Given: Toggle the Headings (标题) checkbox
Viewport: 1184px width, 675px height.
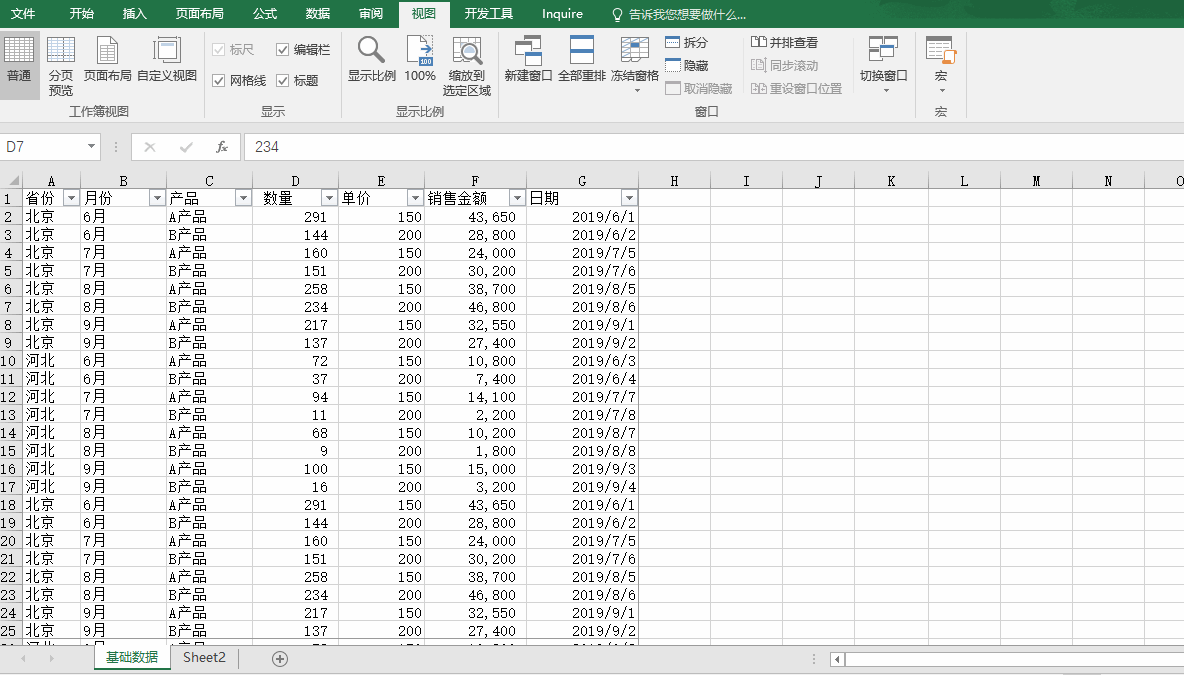Looking at the screenshot, I should [x=297, y=81].
